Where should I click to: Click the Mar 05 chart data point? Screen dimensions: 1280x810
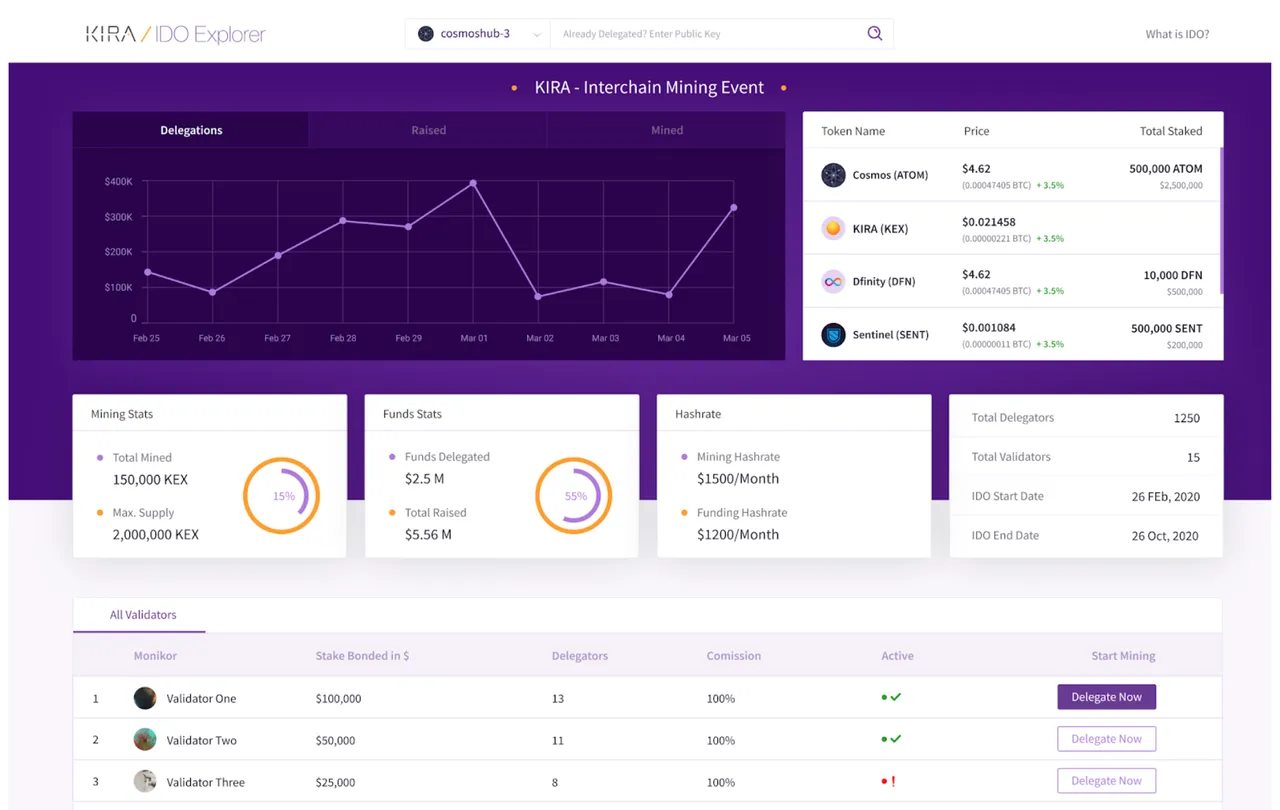(734, 208)
